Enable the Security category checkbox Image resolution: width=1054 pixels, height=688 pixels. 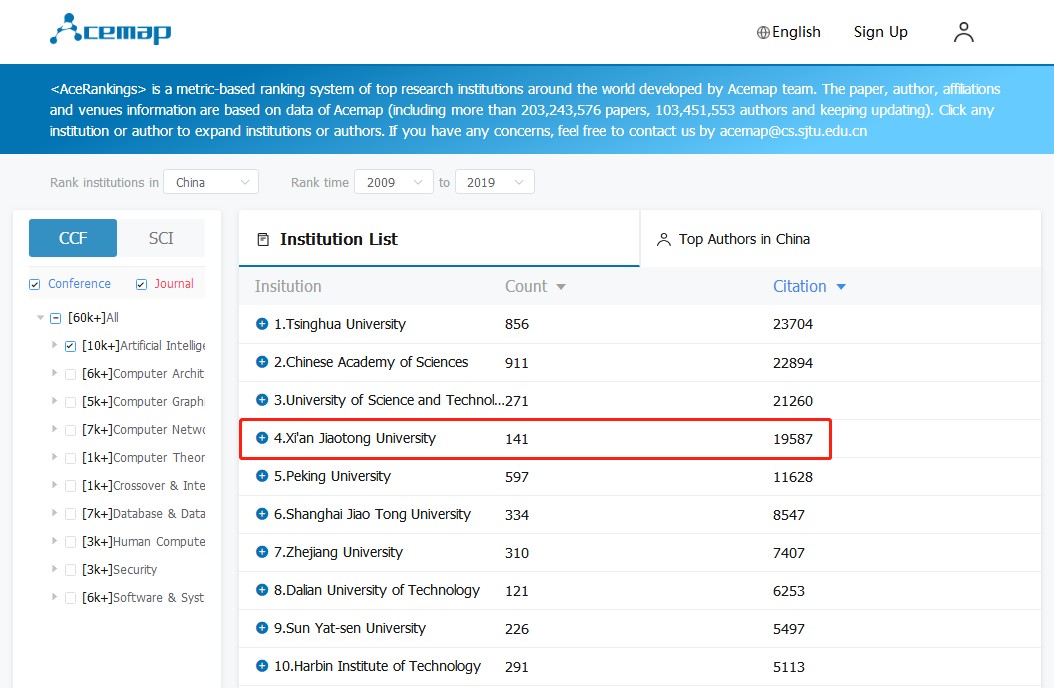(70, 570)
